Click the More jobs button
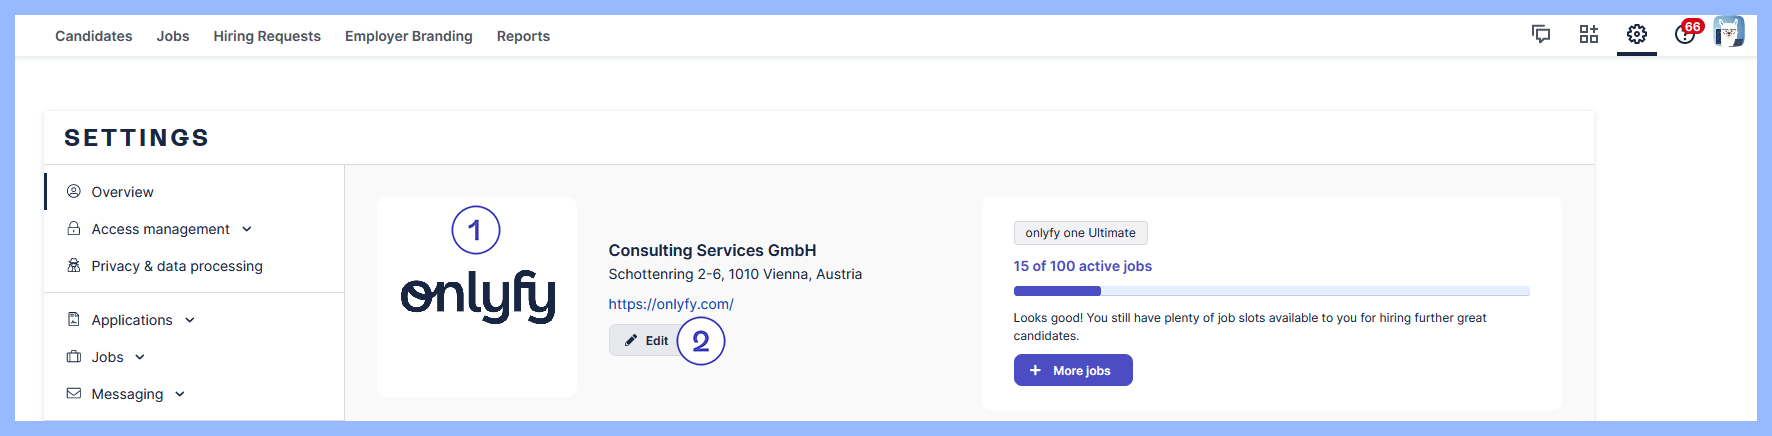The image size is (1772, 436). 1073,370
